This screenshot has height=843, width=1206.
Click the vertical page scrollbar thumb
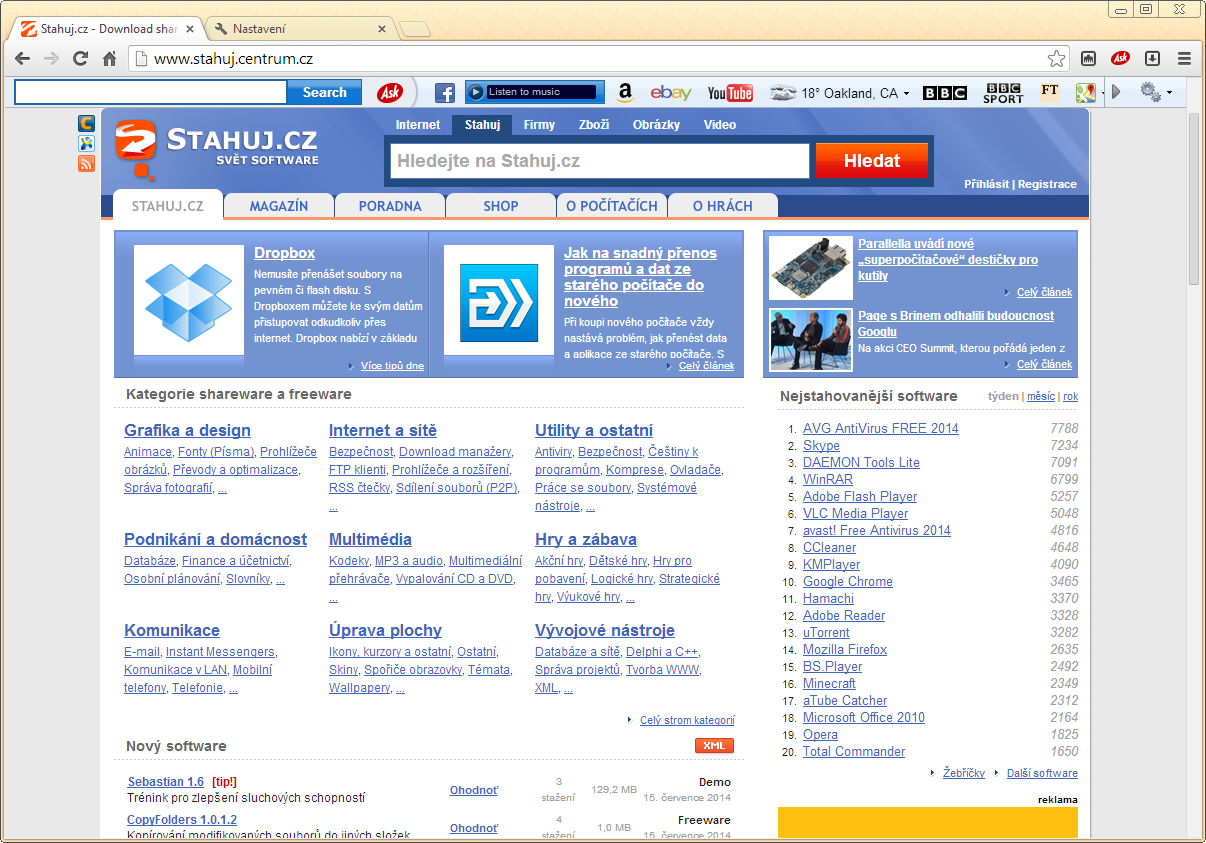click(x=1193, y=200)
